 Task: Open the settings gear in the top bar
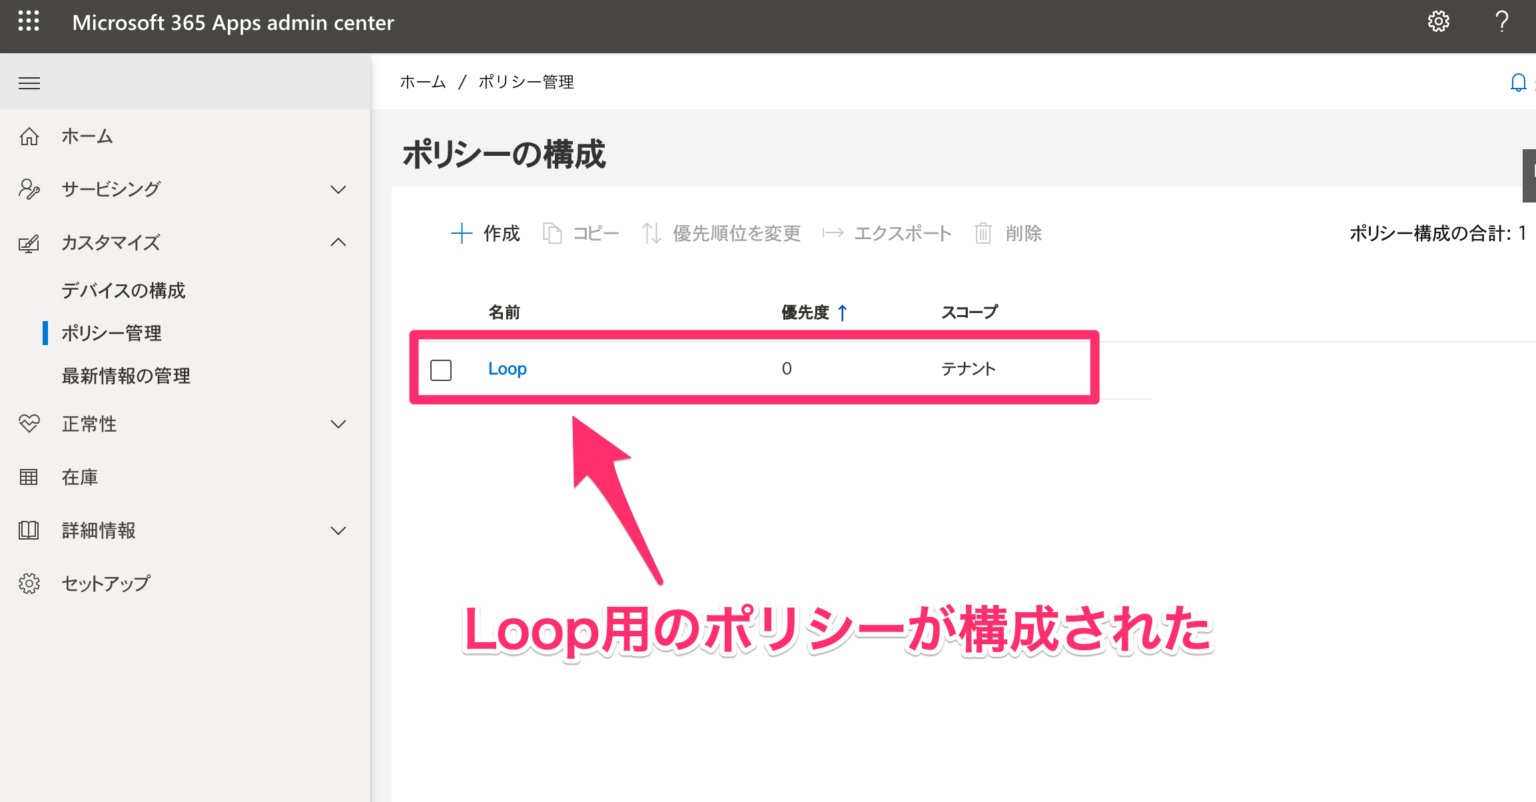tap(1438, 21)
